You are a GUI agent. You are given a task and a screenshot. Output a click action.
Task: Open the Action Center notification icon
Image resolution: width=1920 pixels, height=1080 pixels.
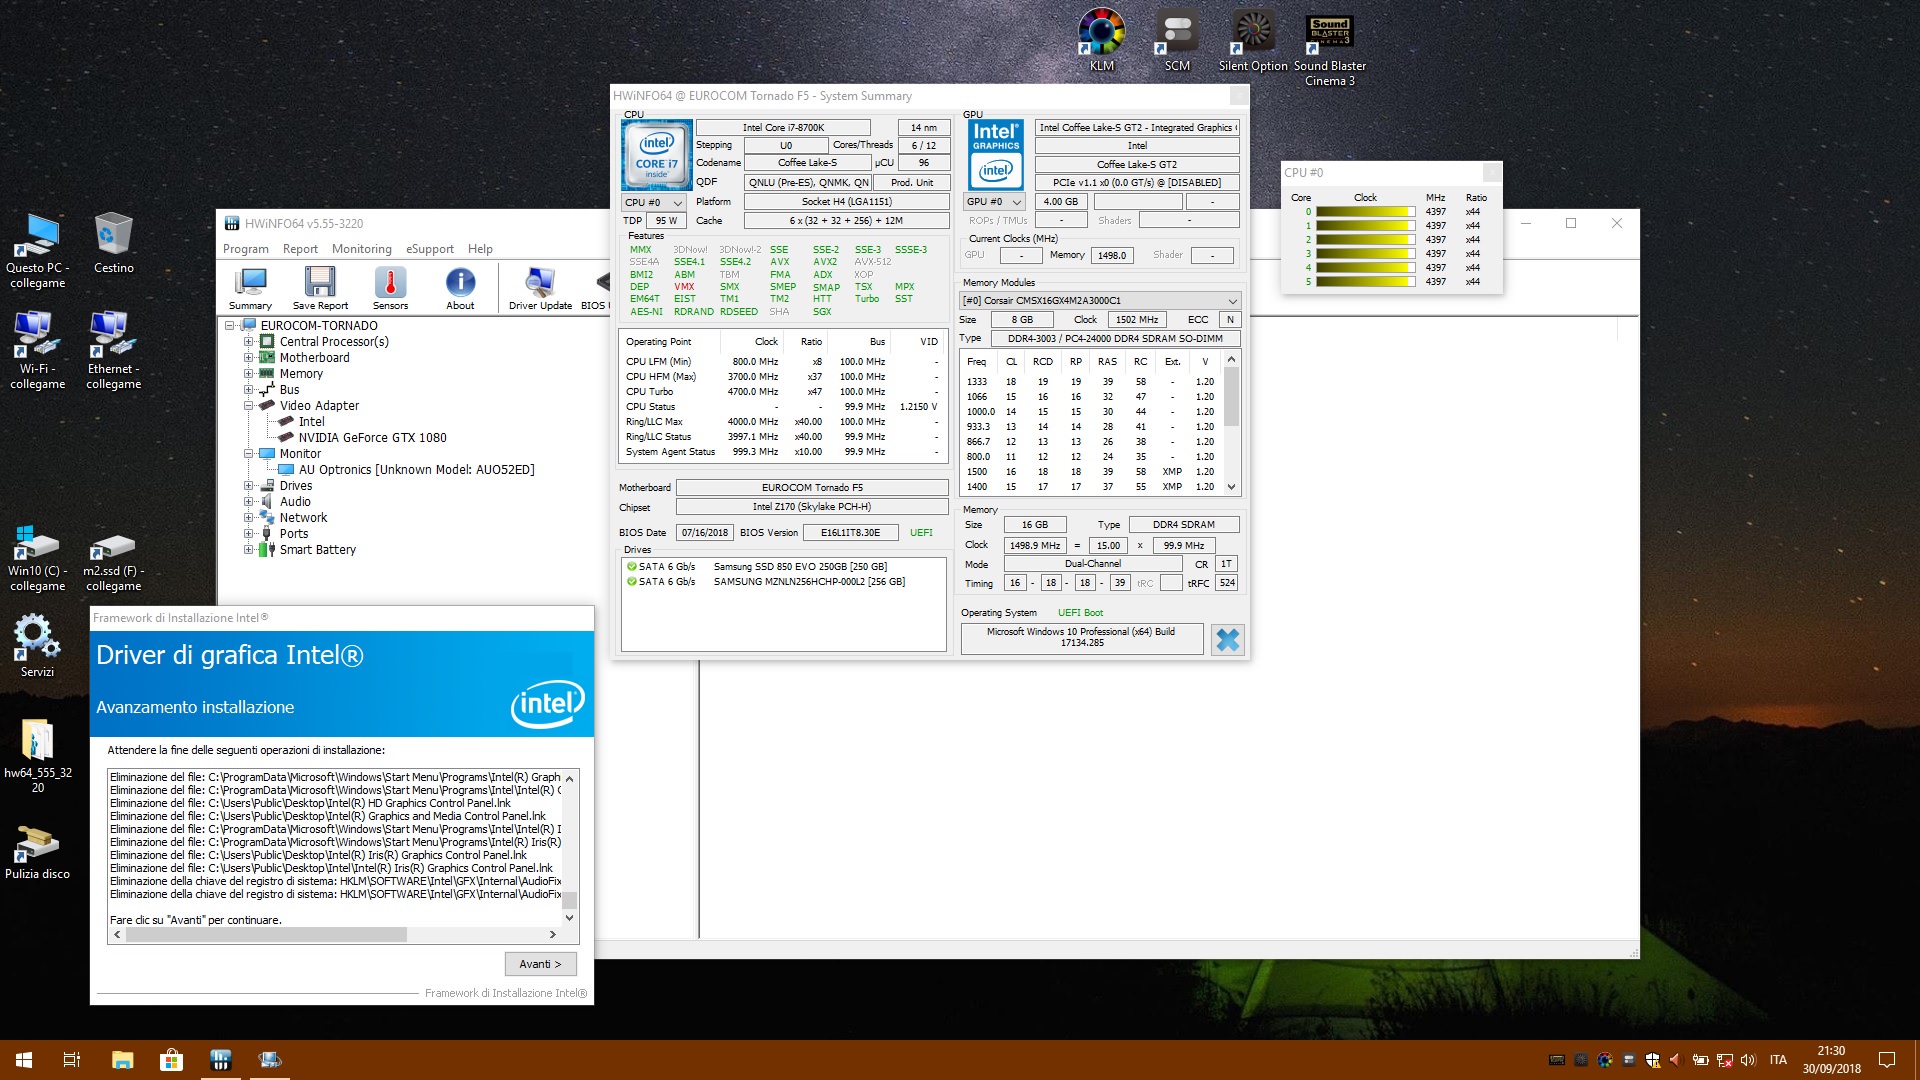(x=1887, y=1060)
